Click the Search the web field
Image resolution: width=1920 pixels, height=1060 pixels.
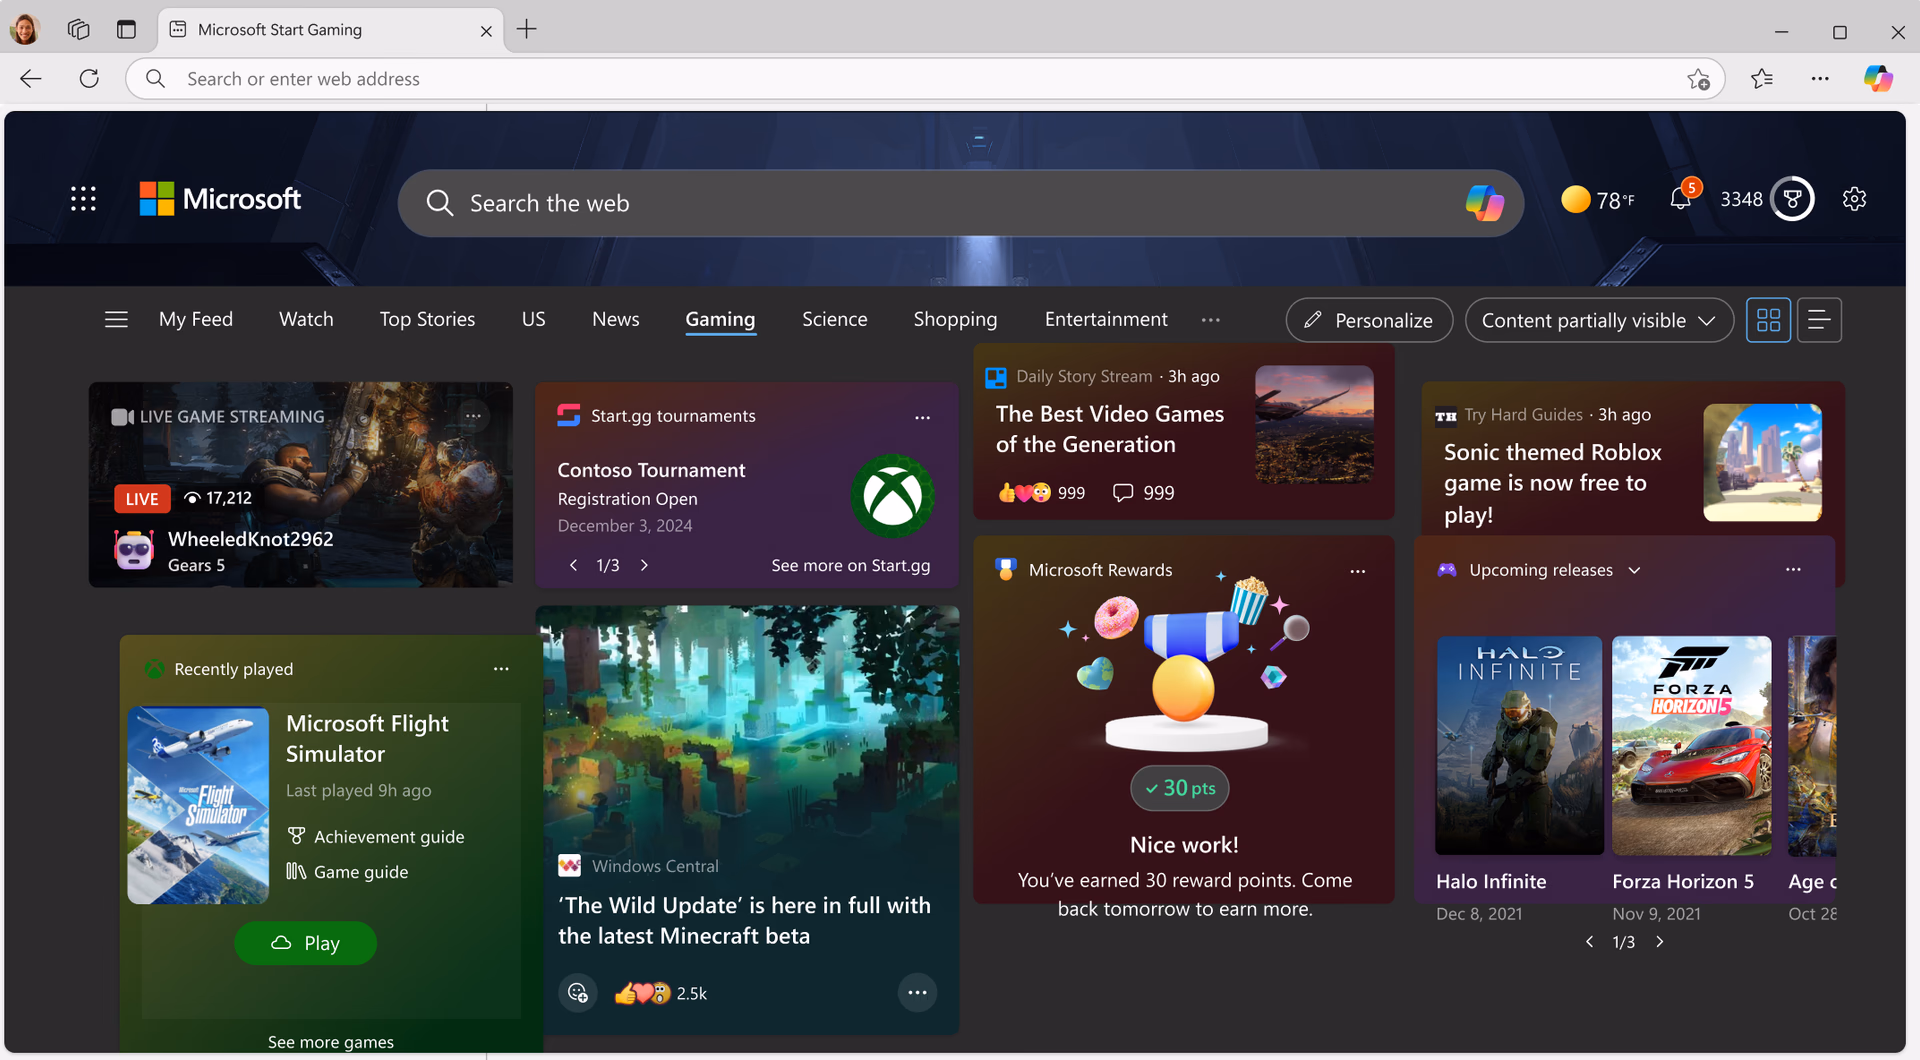960,203
